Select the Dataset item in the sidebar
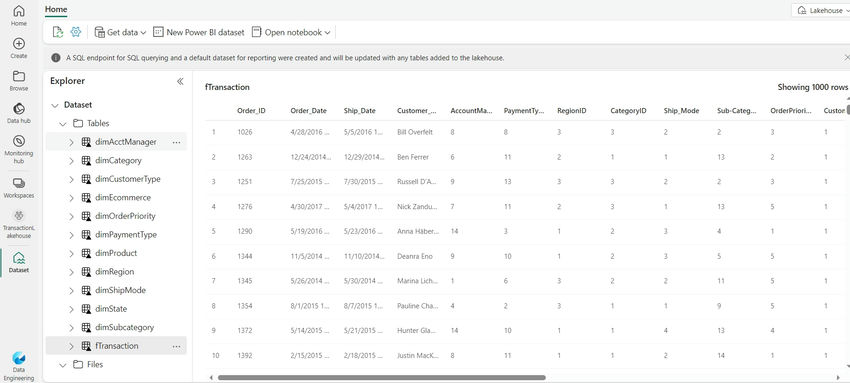 pyautogui.click(x=18, y=261)
